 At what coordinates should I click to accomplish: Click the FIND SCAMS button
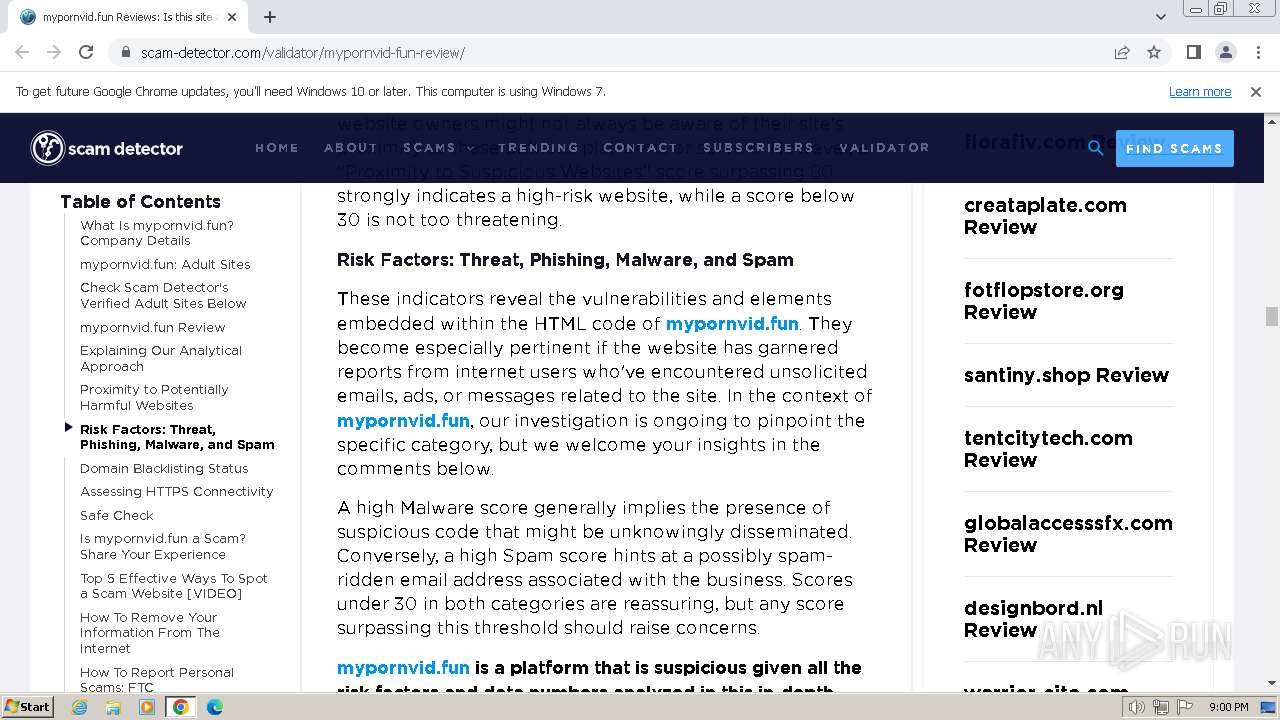tap(1174, 148)
